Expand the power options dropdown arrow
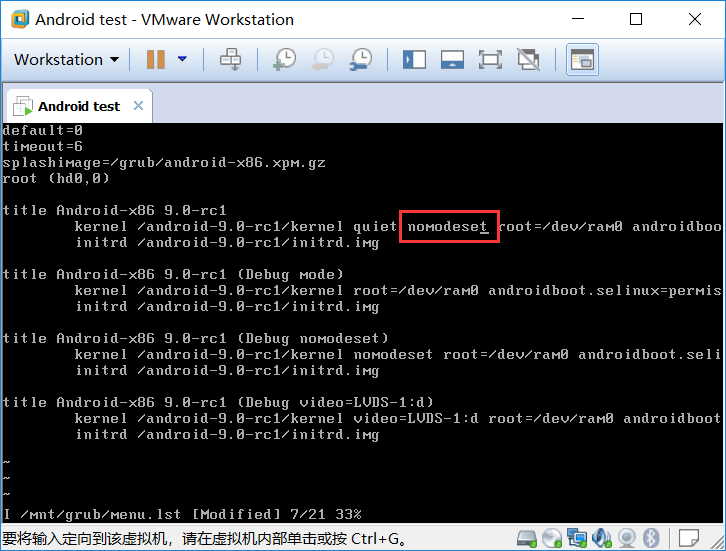Image resolution: width=726 pixels, height=551 pixels. [182, 59]
